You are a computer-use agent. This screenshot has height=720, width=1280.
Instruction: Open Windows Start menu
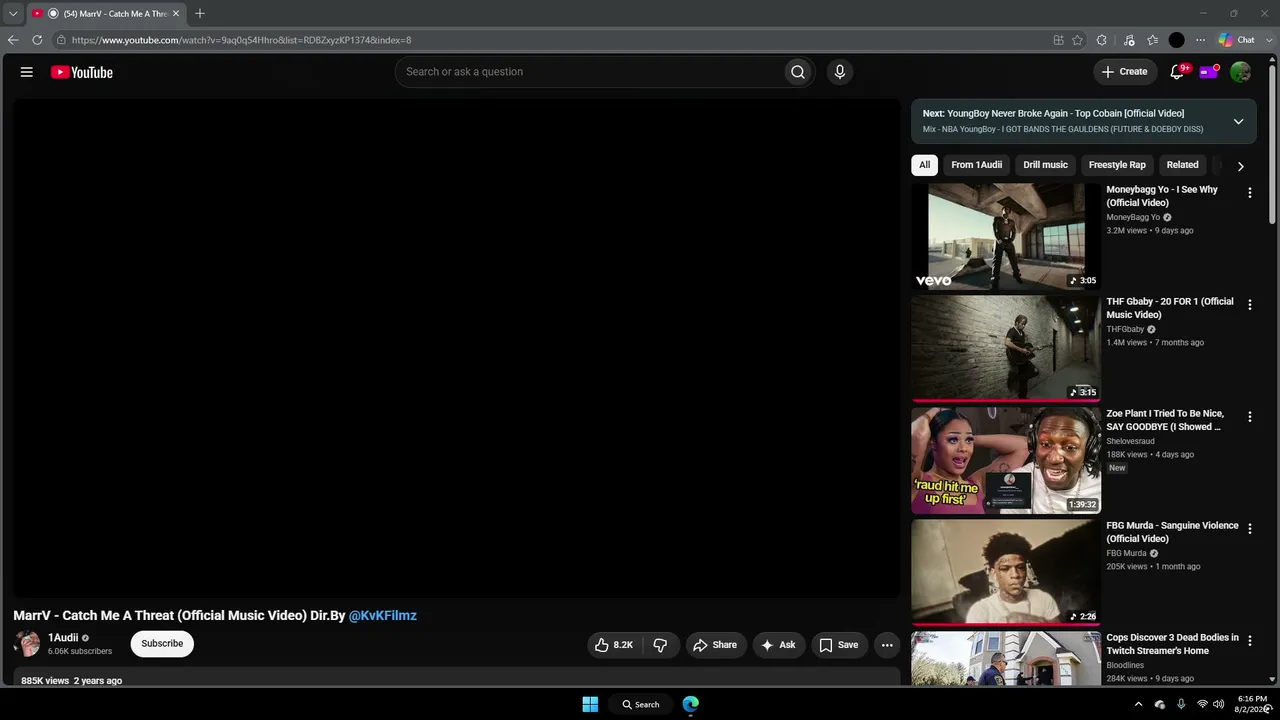click(x=590, y=704)
